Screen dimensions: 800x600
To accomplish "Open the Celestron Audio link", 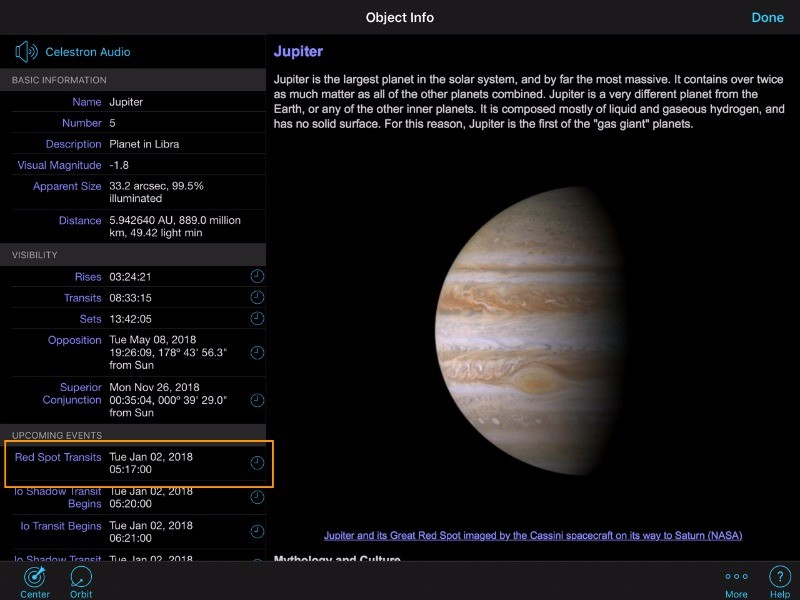I will [88, 52].
